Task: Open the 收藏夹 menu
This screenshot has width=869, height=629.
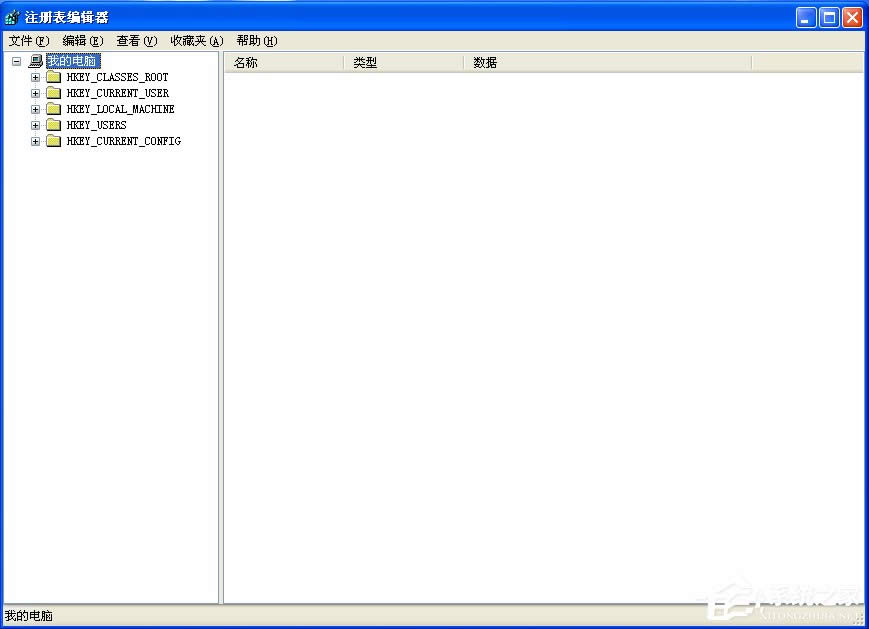Action: coord(195,41)
